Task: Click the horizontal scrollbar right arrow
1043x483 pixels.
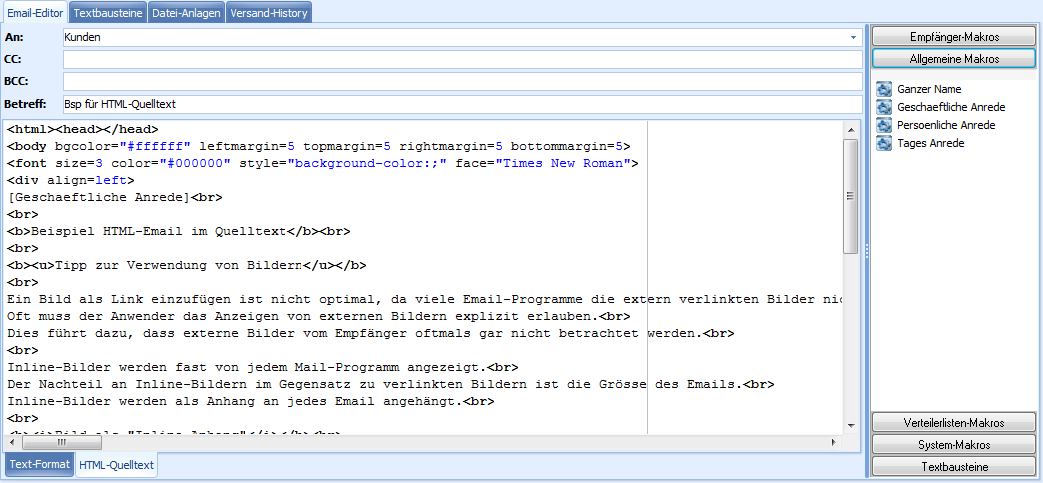Action: tap(834, 442)
